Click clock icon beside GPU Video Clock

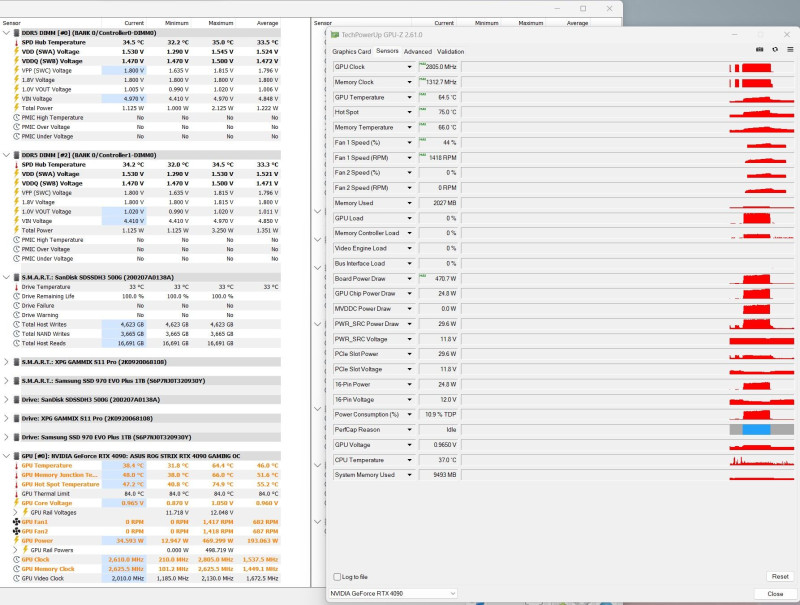coord(16,578)
